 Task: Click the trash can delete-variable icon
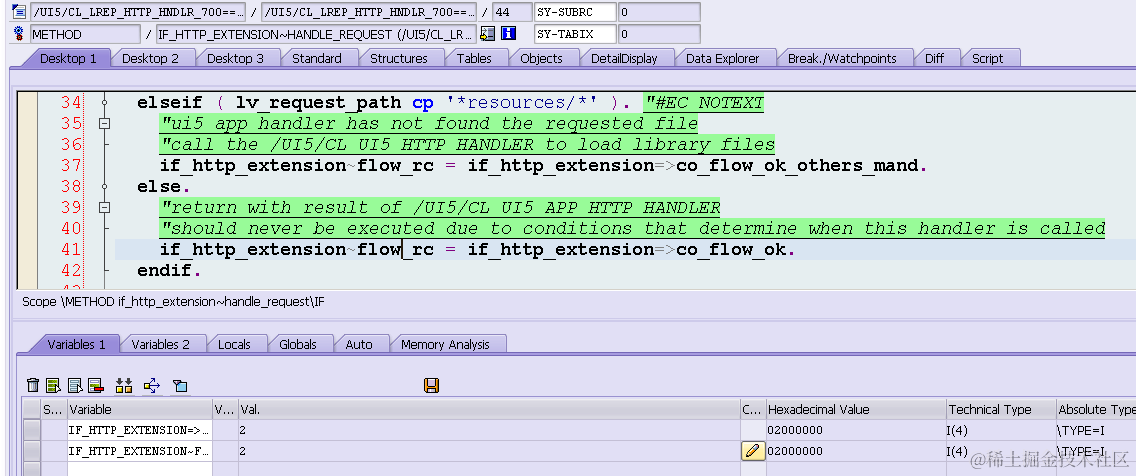click(33, 385)
